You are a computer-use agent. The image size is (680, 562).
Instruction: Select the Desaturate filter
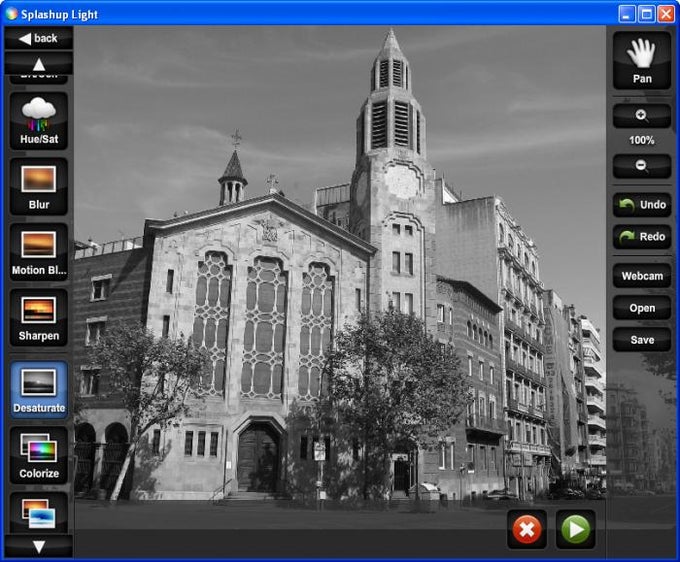click(39, 389)
